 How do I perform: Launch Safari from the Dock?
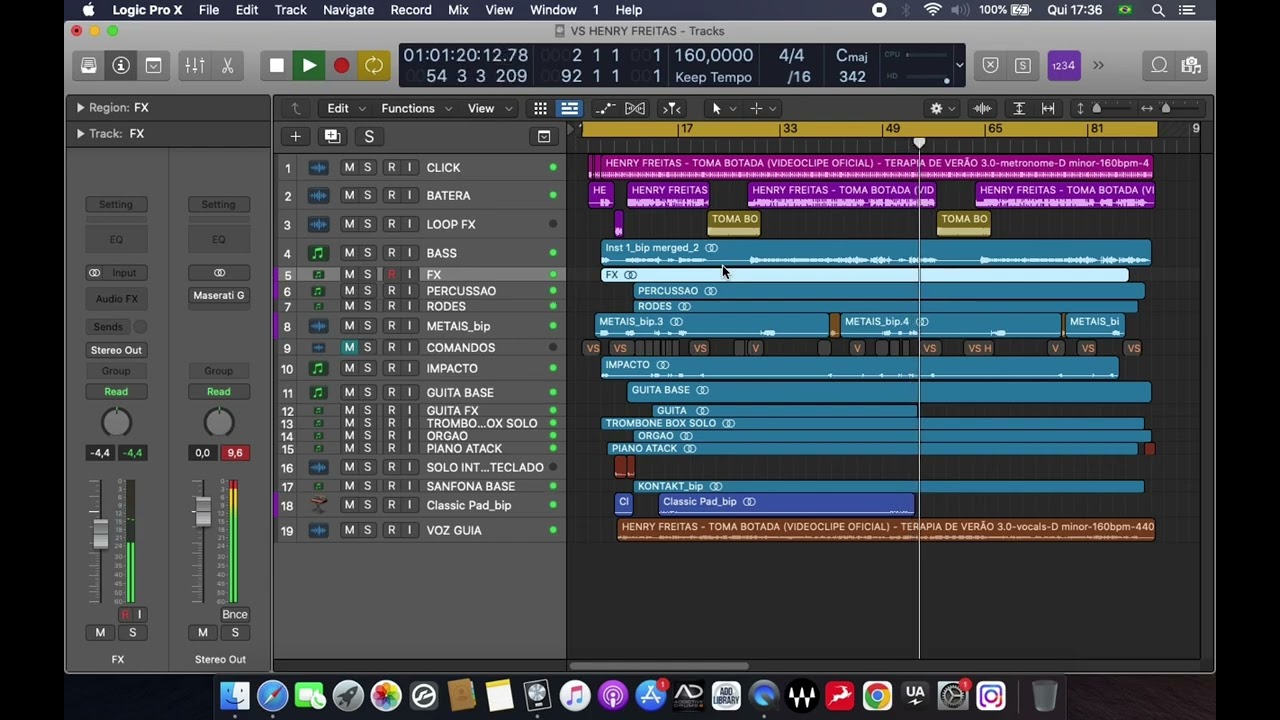click(x=272, y=695)
